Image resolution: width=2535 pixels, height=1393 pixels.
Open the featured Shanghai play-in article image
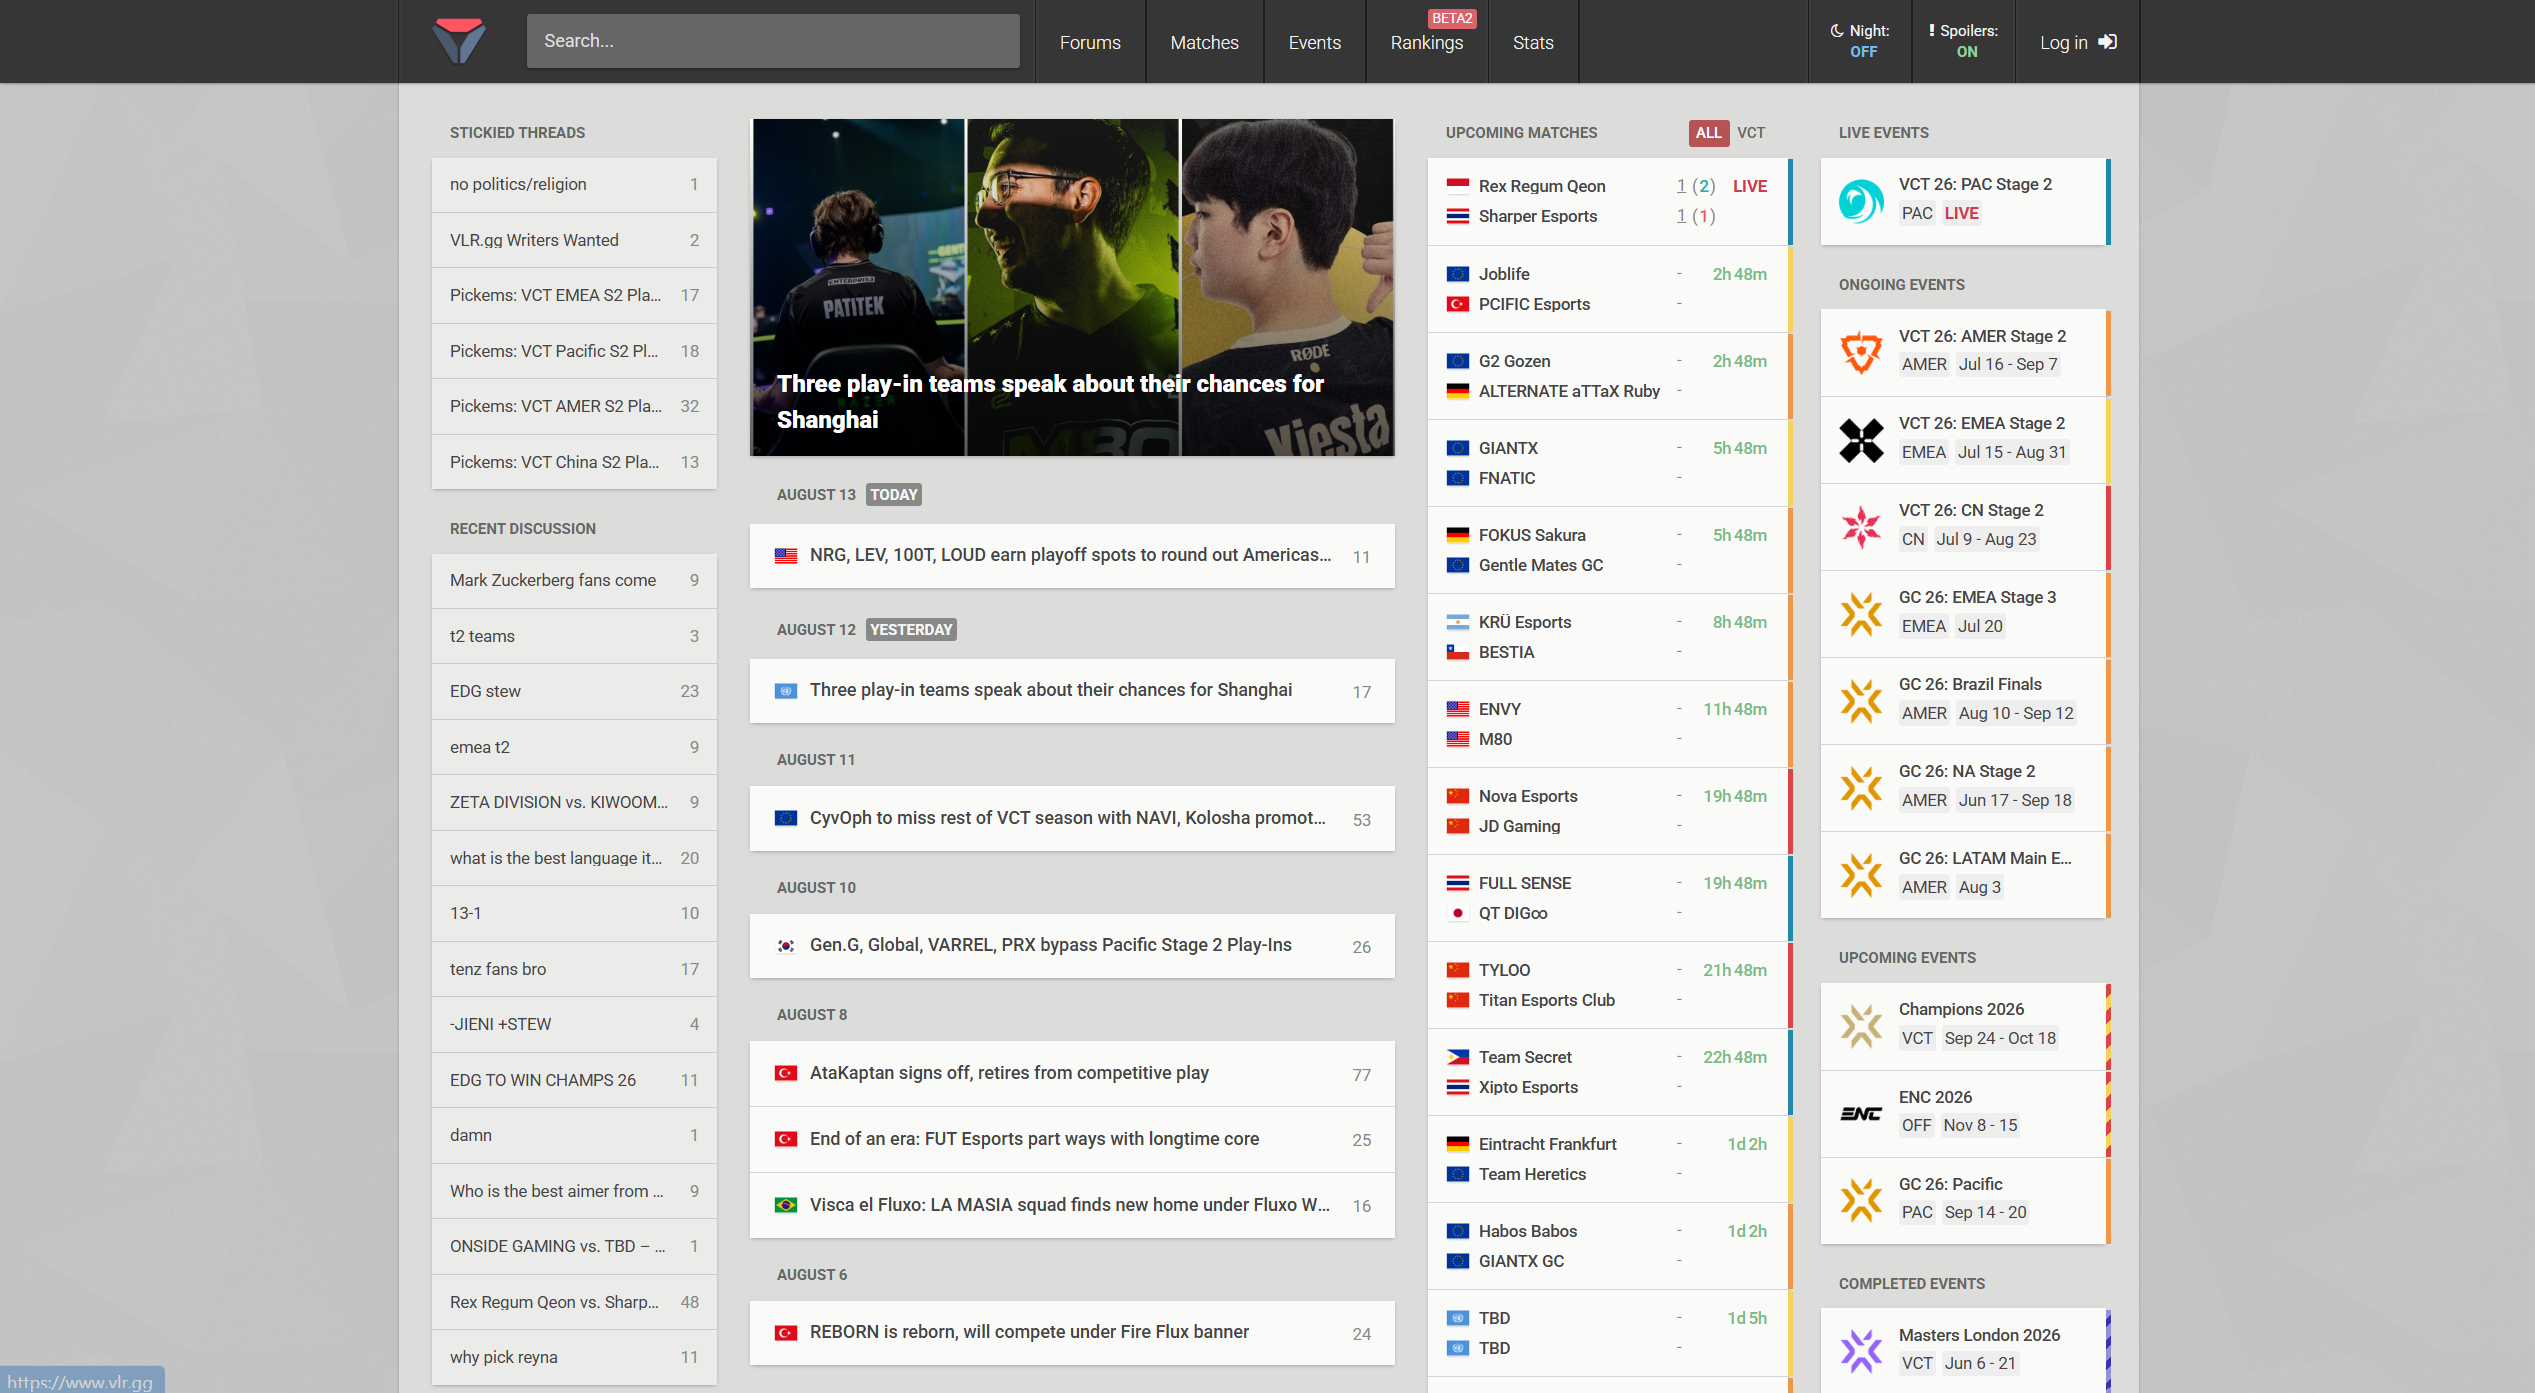1072,288
